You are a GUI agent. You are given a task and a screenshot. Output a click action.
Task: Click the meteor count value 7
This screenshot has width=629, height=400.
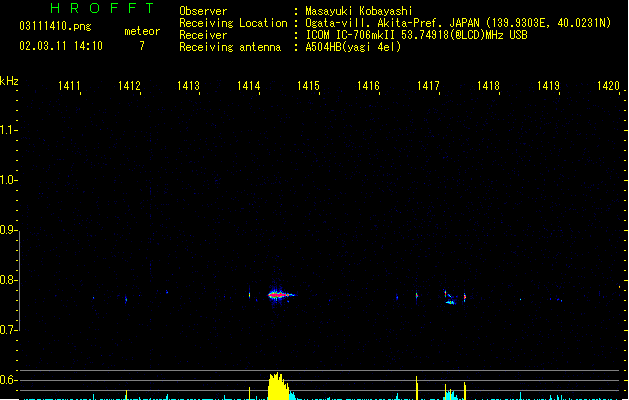142,46
